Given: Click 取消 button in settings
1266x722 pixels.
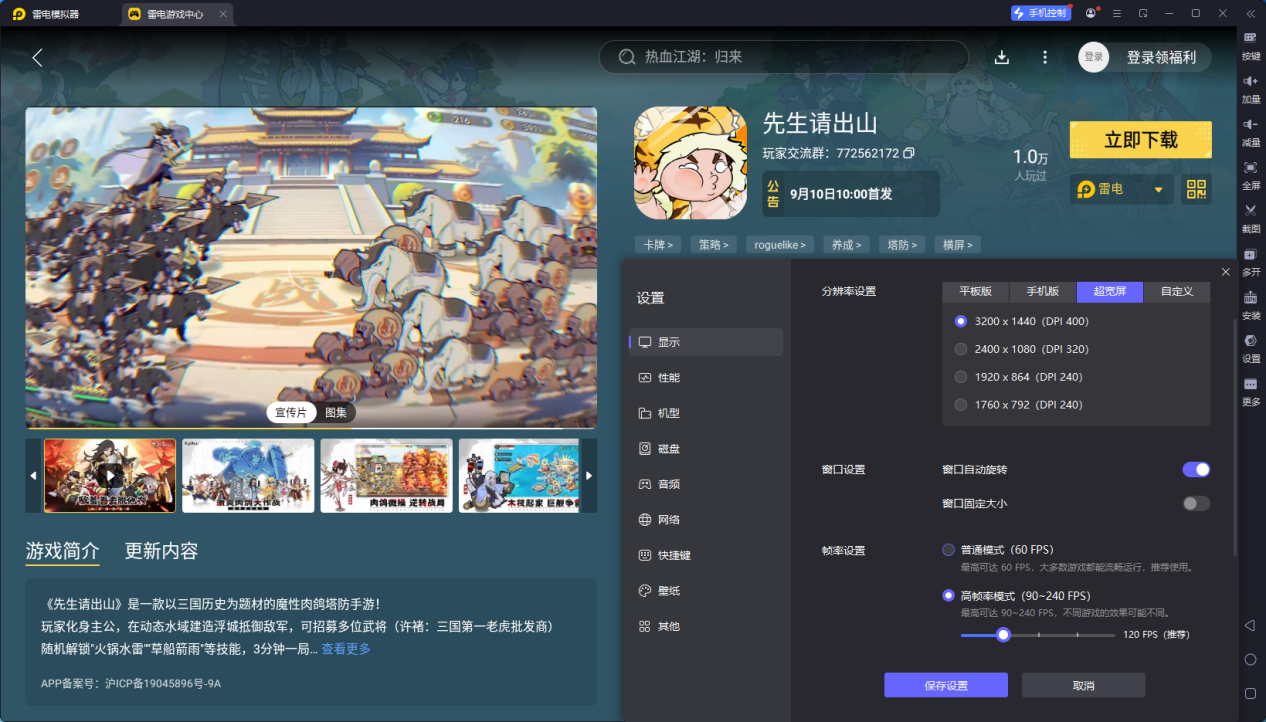Looking at the screenshot, I should [1083, 685].
